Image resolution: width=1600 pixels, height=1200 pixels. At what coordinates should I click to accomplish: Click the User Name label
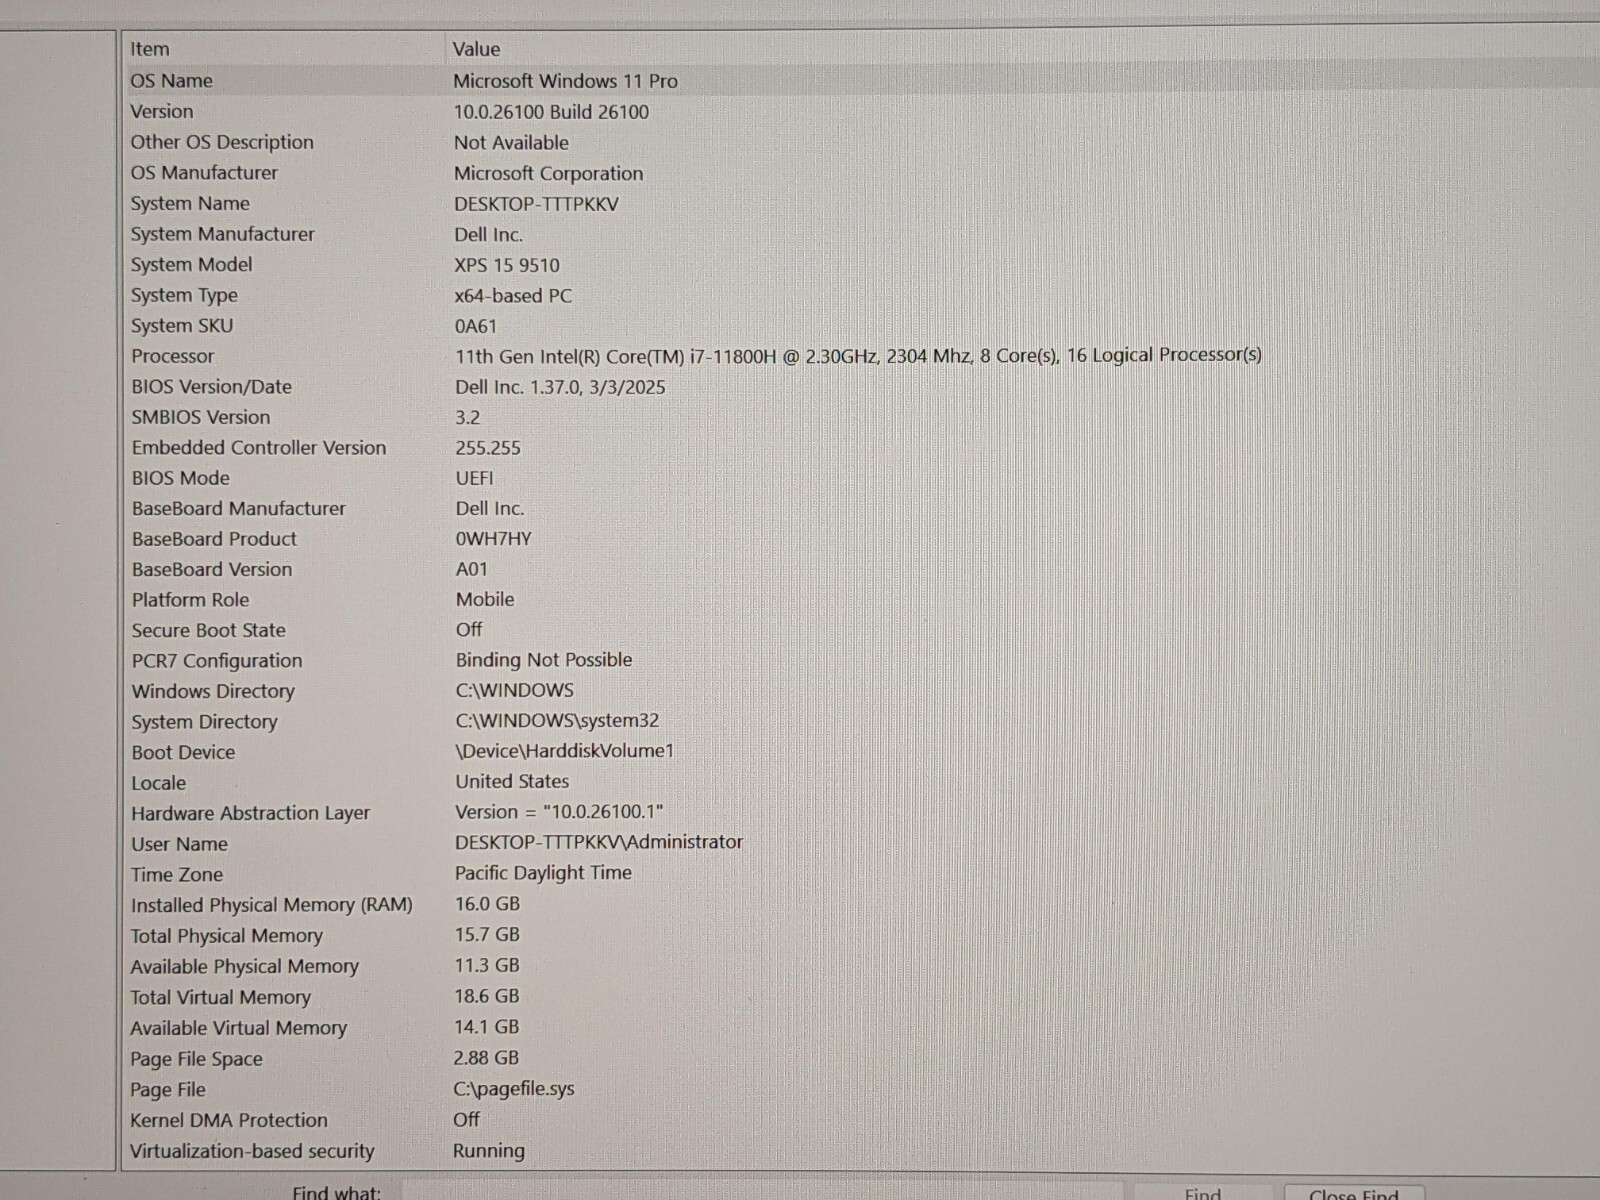pyautogui.click(x=179, y=844)
